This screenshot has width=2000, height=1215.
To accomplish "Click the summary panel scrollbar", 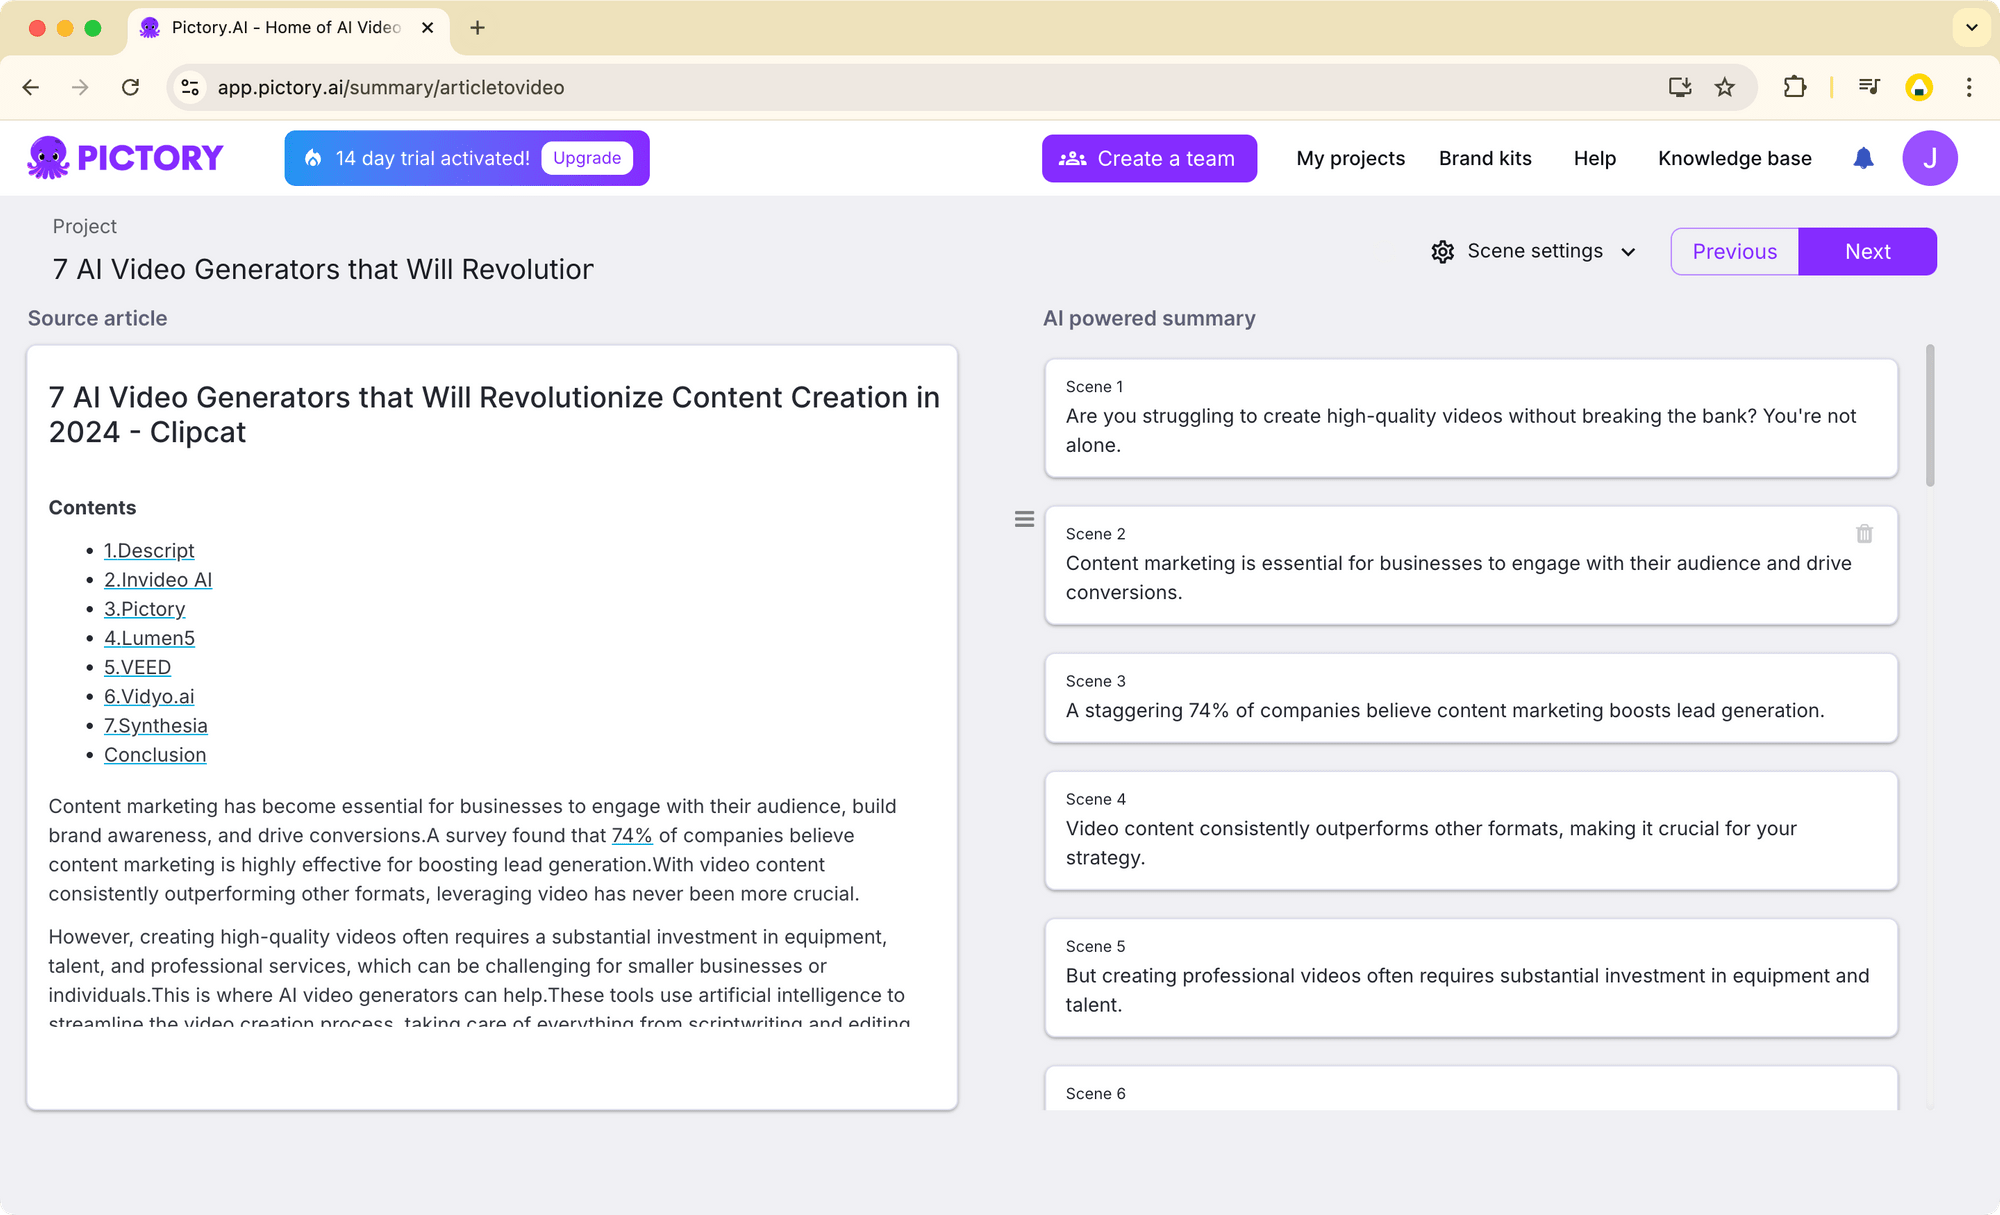I will click(x=1930, y=415).
